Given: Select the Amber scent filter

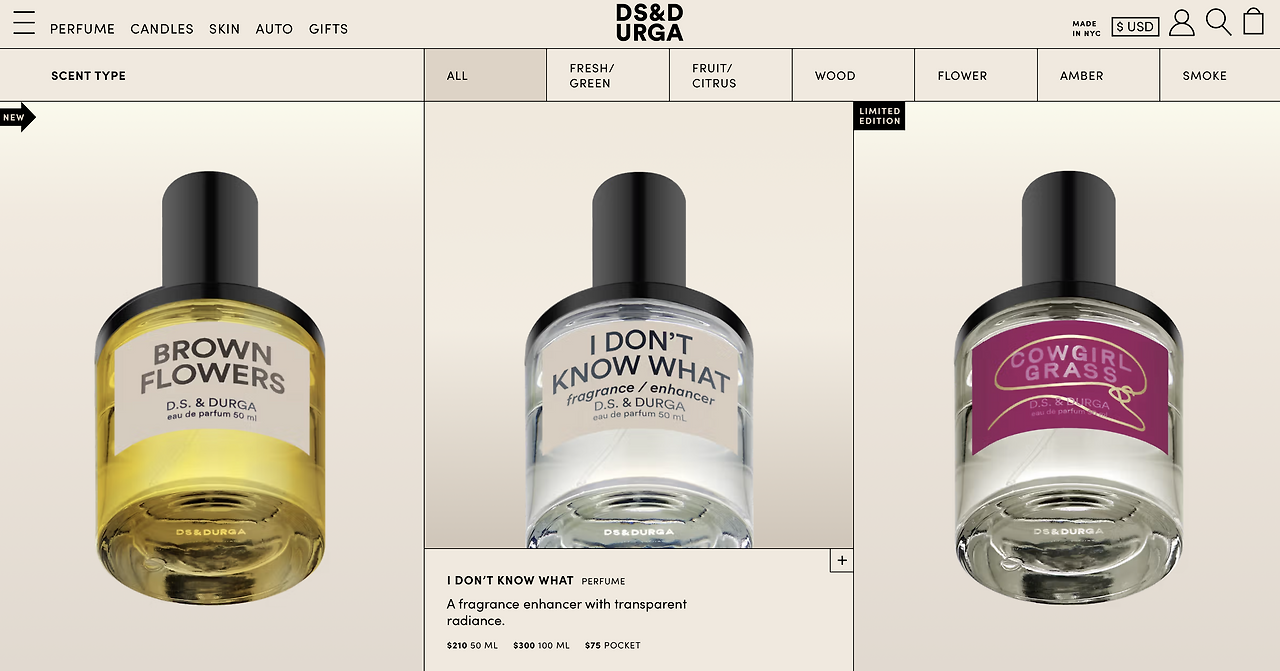Looking at the screenshot, I should [x=1098, y=76].
